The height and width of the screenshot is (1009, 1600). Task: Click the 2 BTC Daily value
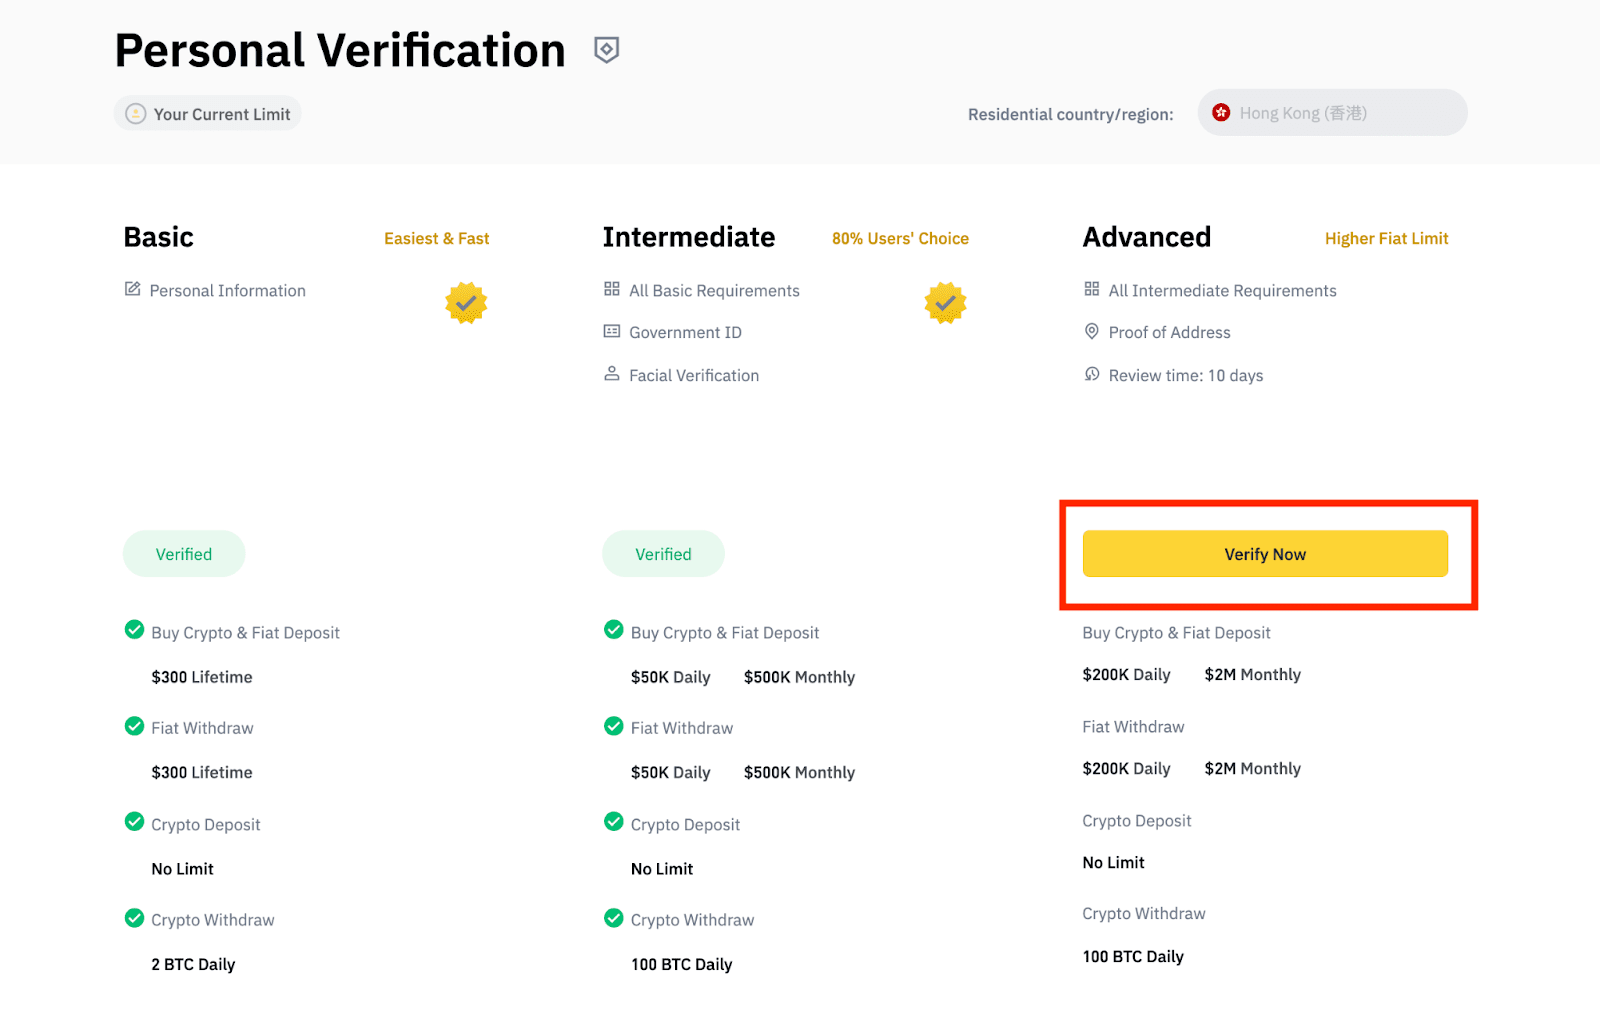[x=193, y=964]
